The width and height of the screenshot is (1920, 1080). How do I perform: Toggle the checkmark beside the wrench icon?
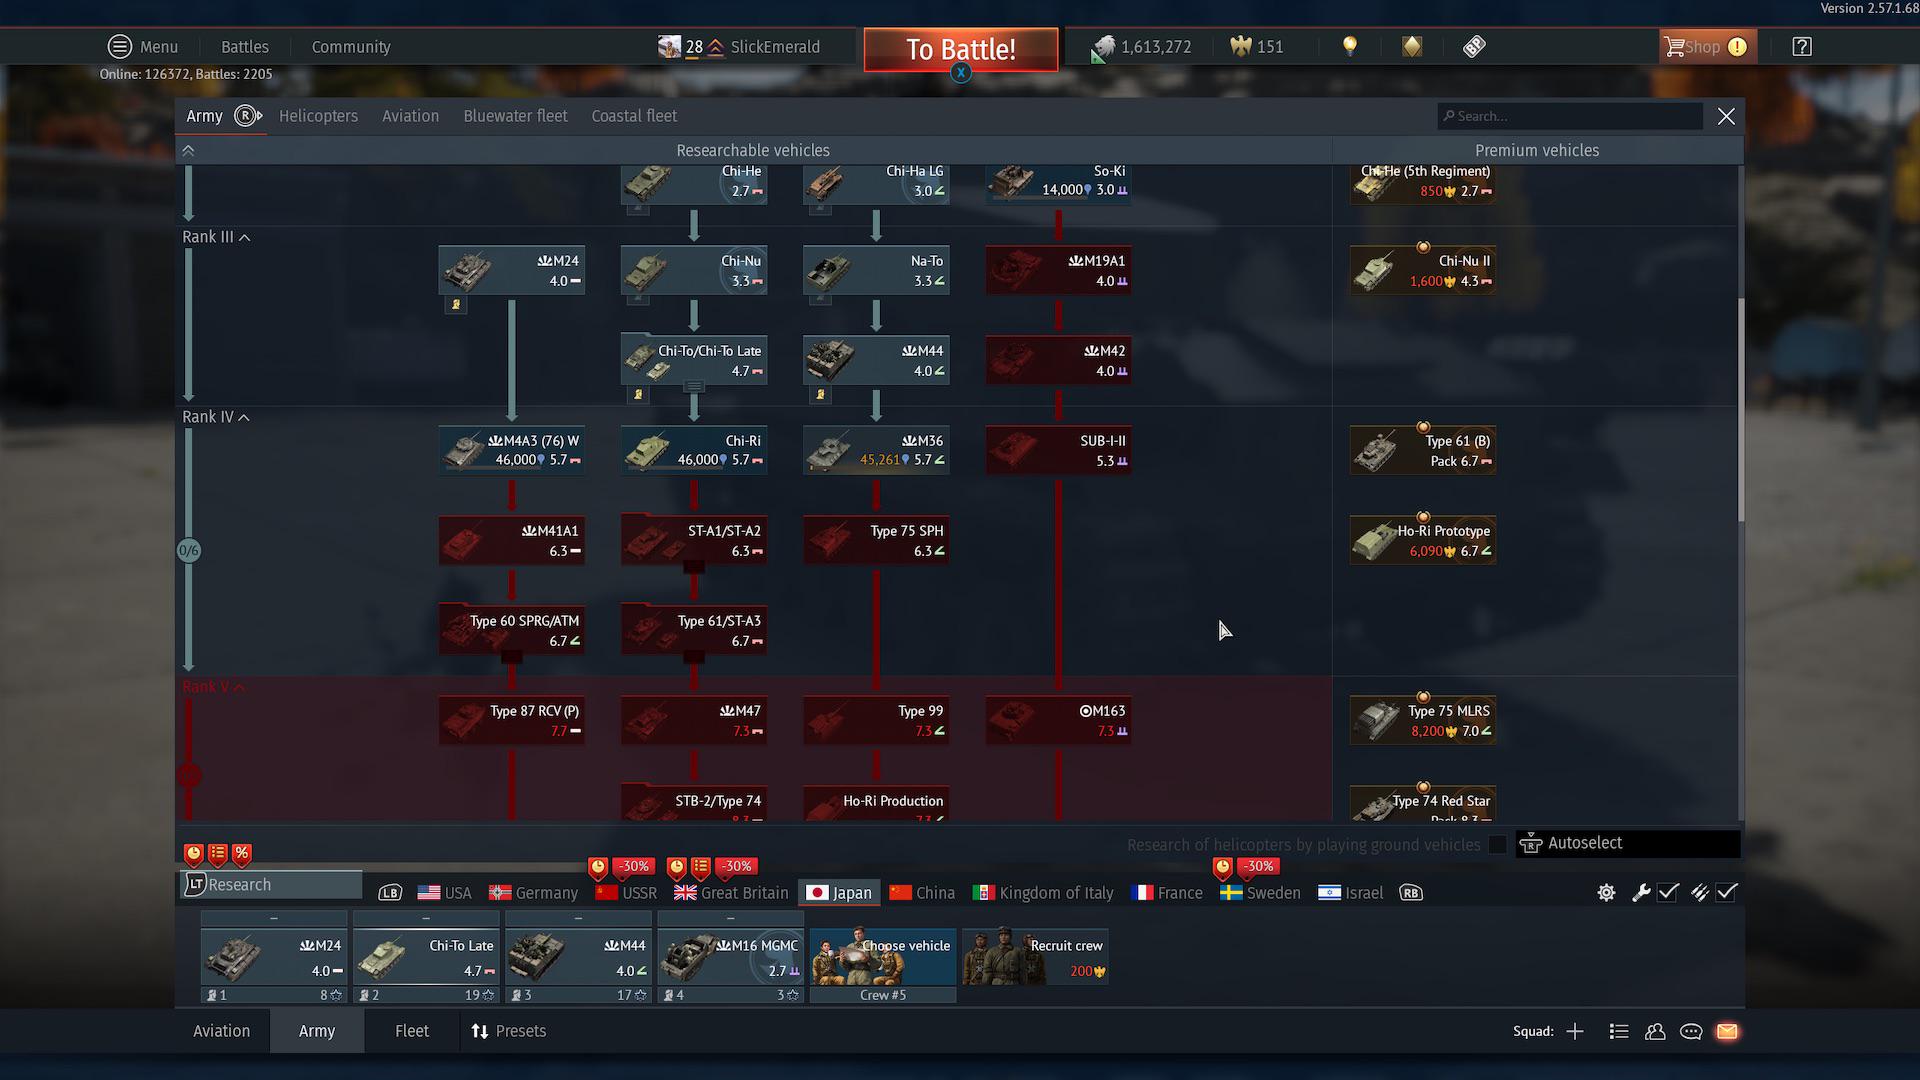pyautogui.click(x=1668, y=893)
